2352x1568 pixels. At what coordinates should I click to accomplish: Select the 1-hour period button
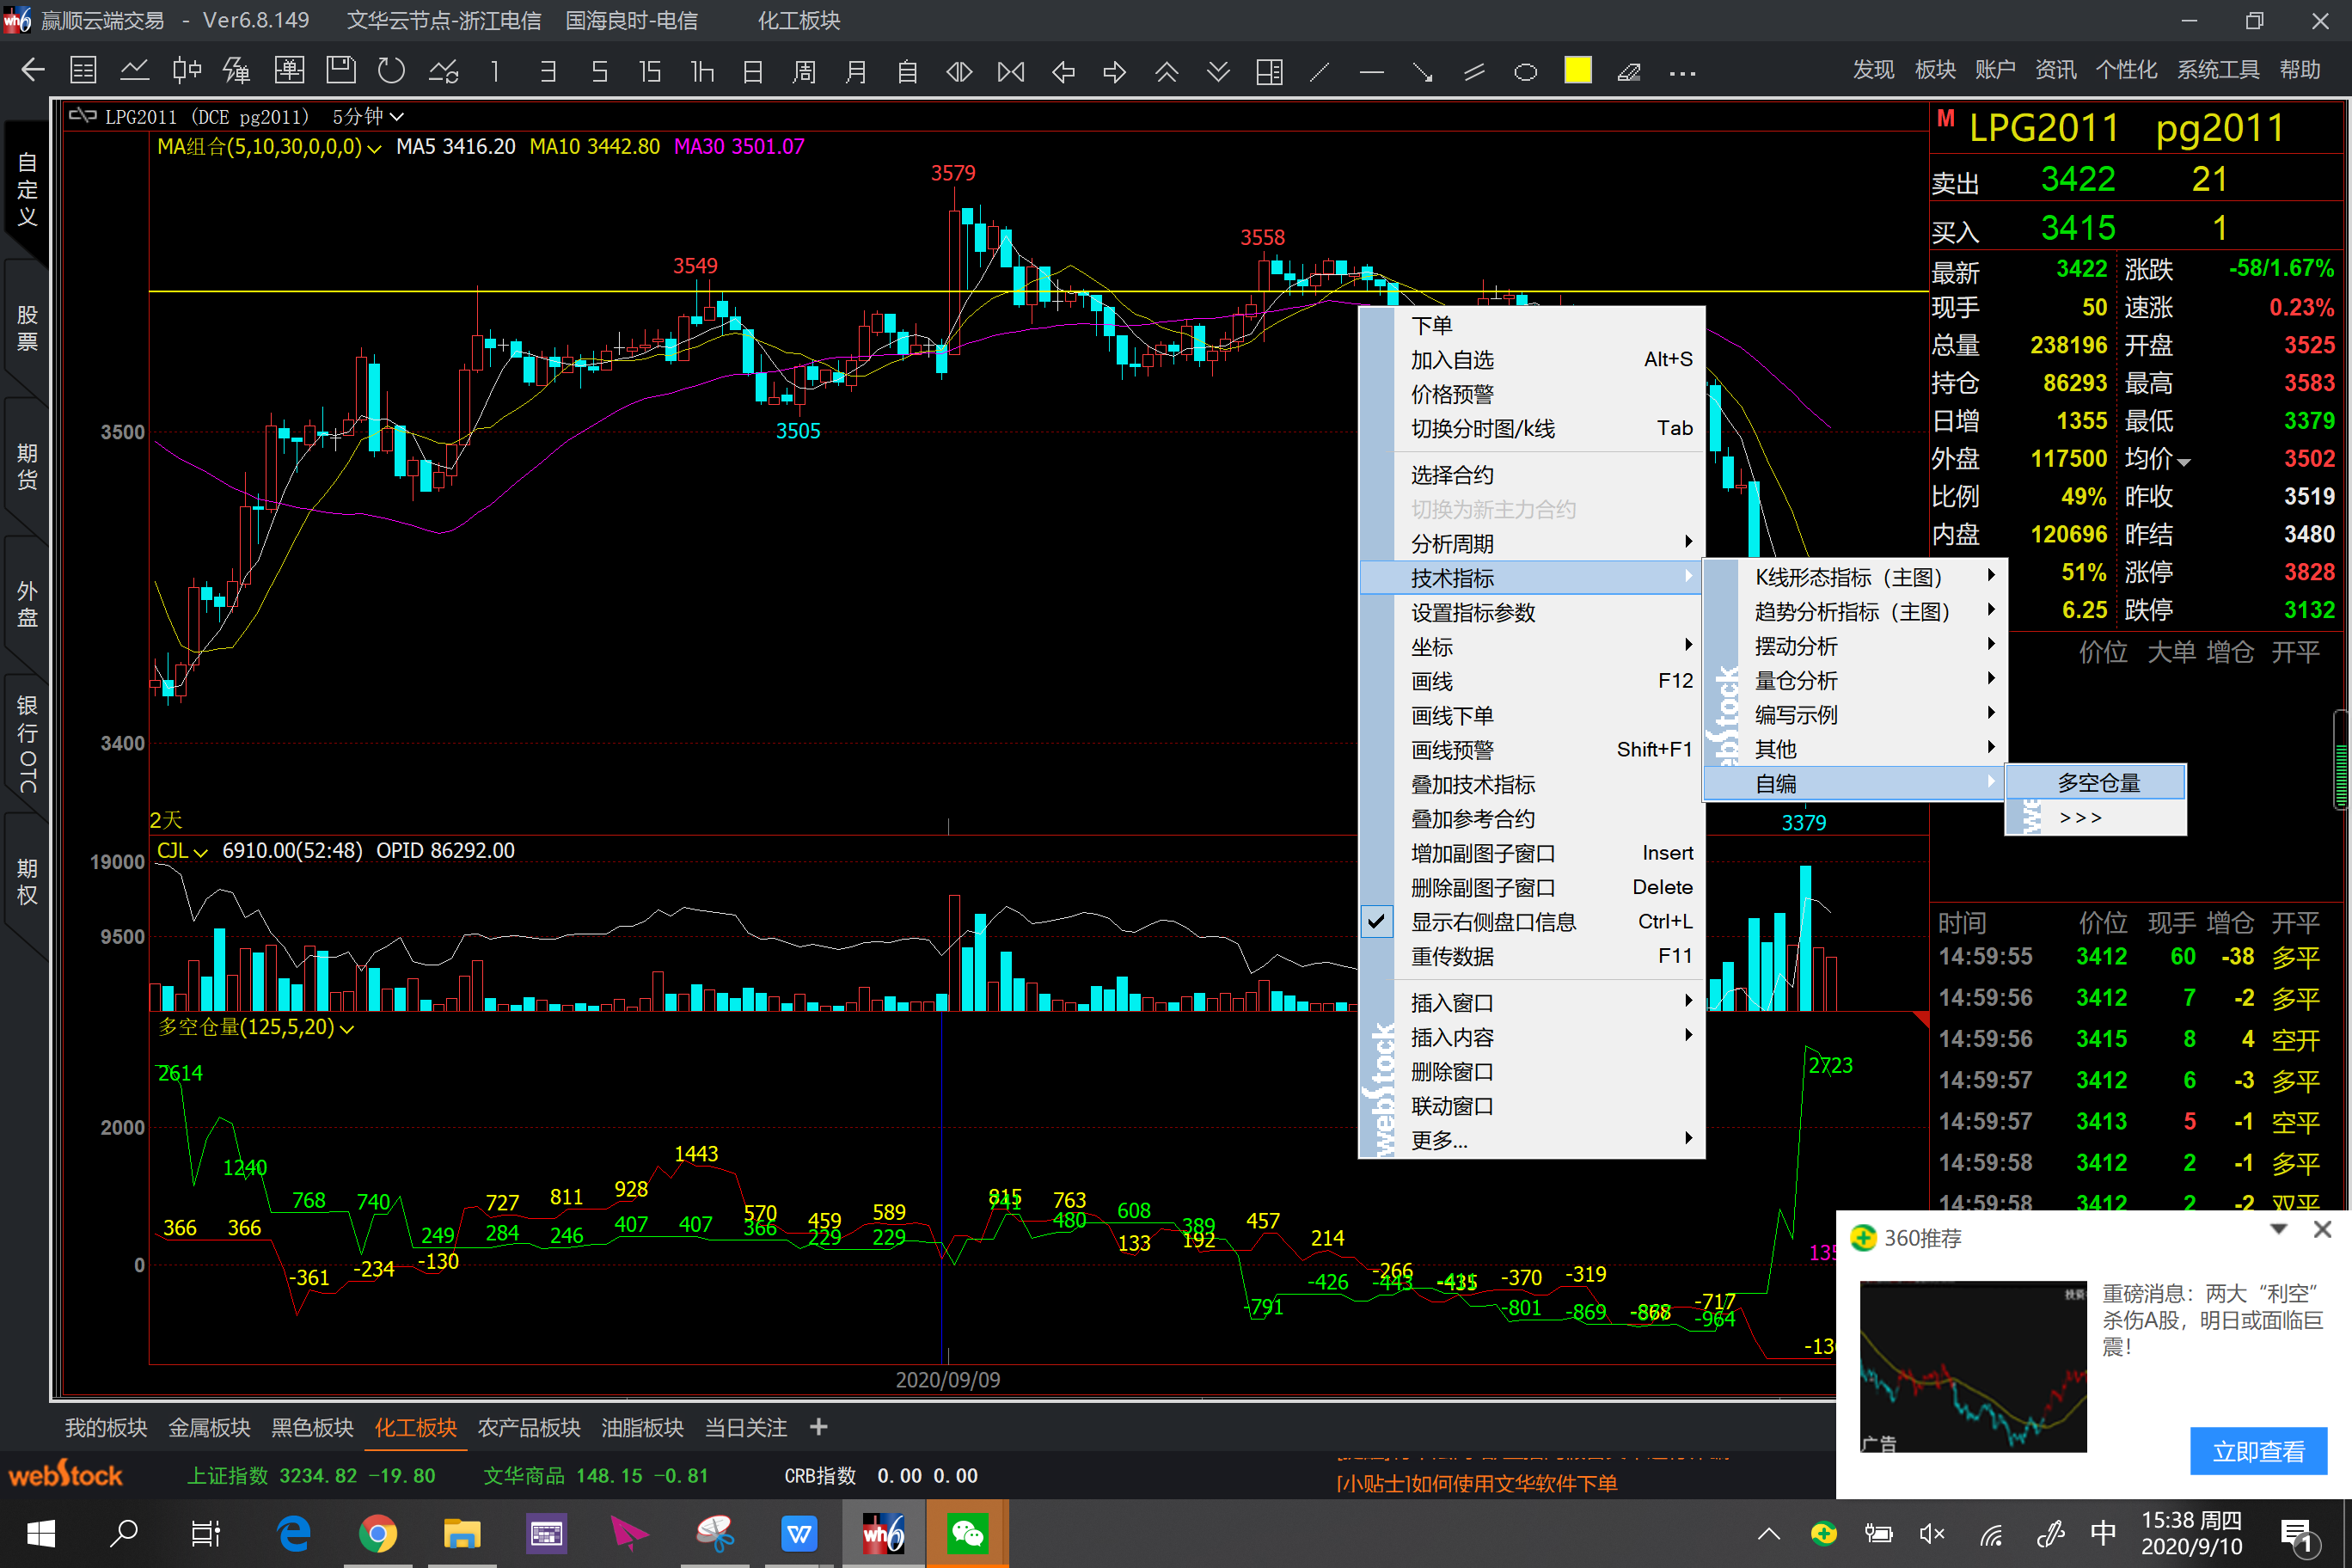coord(702,71)
